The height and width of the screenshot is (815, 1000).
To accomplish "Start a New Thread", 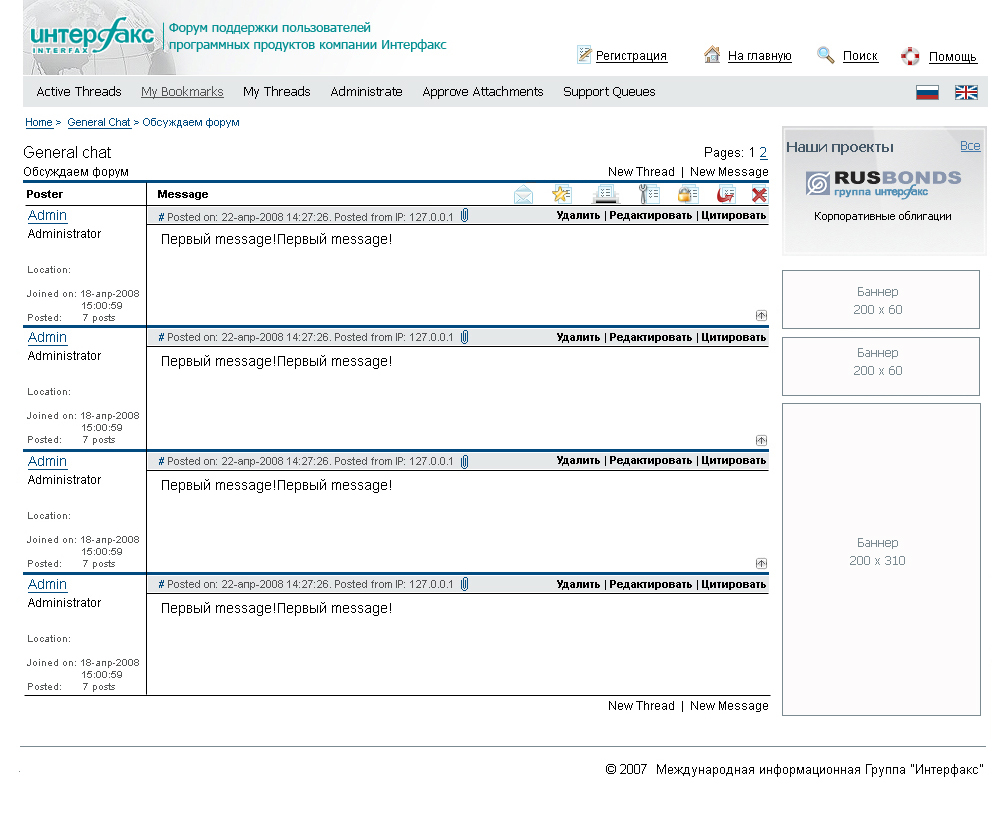I will 641,171.
